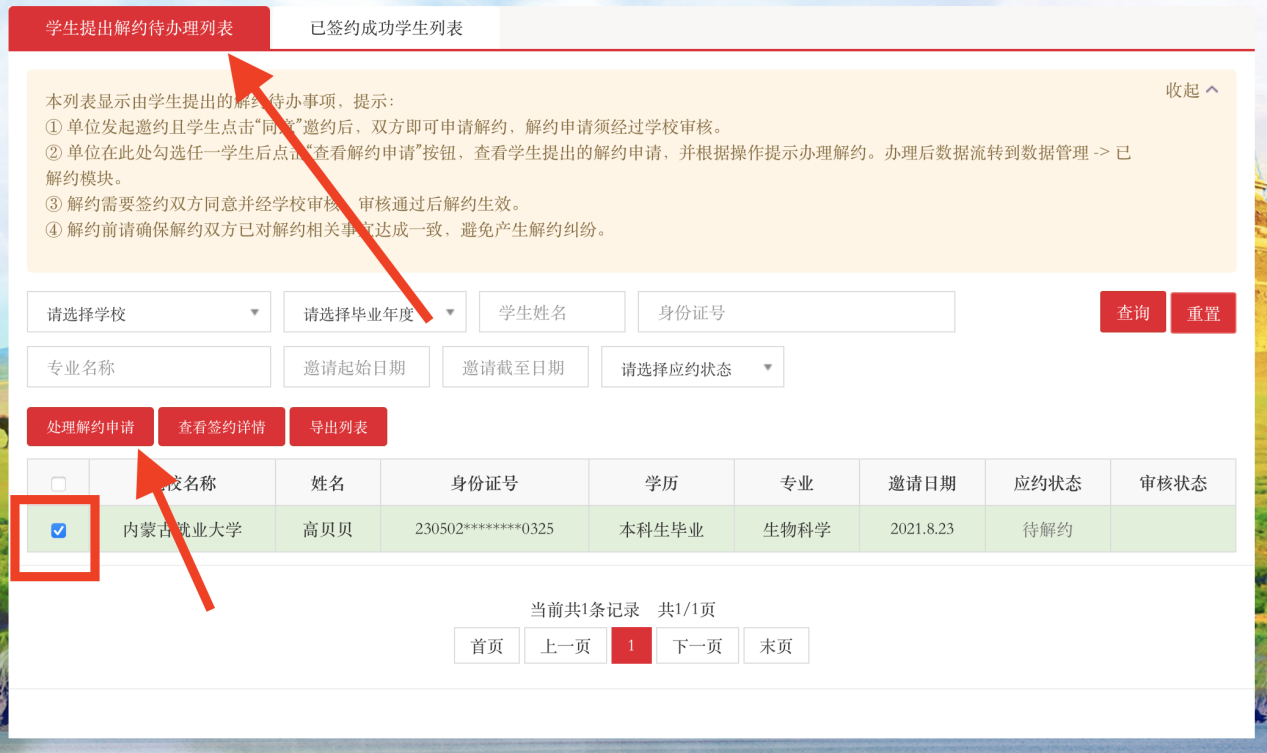Jump to 末页 last page
Screen dimensions: 1267x753
[x=775, y=646]
